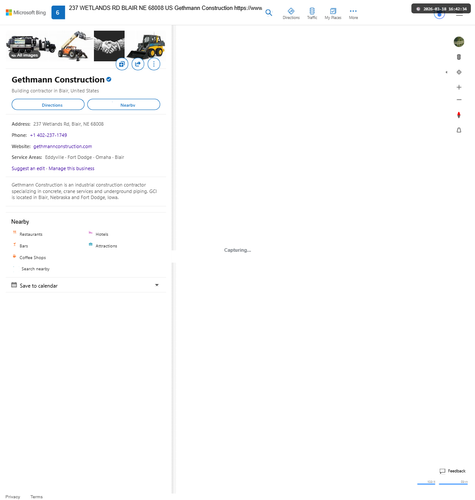Click the Streetside icon below the compass
The width and height of the screenshot is (475, 500).
pyautogui.click(x=459, y=130)
